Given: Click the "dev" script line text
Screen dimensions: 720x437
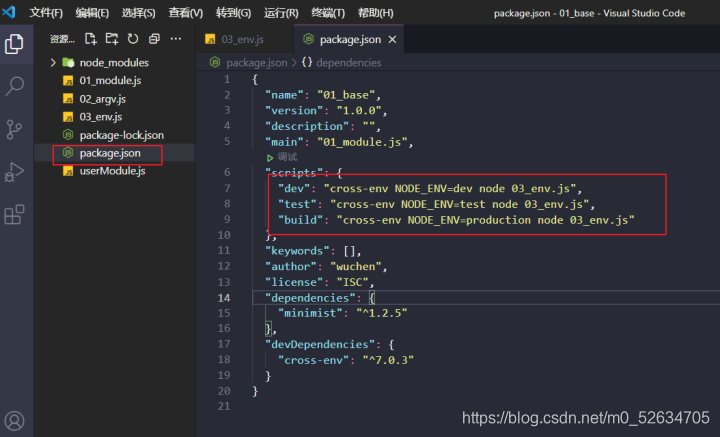Looking at the screenshot, I should (430, 189).
